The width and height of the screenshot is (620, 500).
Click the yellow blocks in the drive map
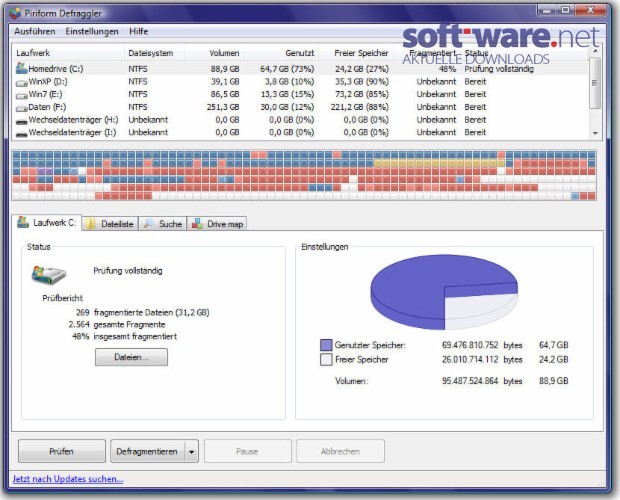point(439,163)
